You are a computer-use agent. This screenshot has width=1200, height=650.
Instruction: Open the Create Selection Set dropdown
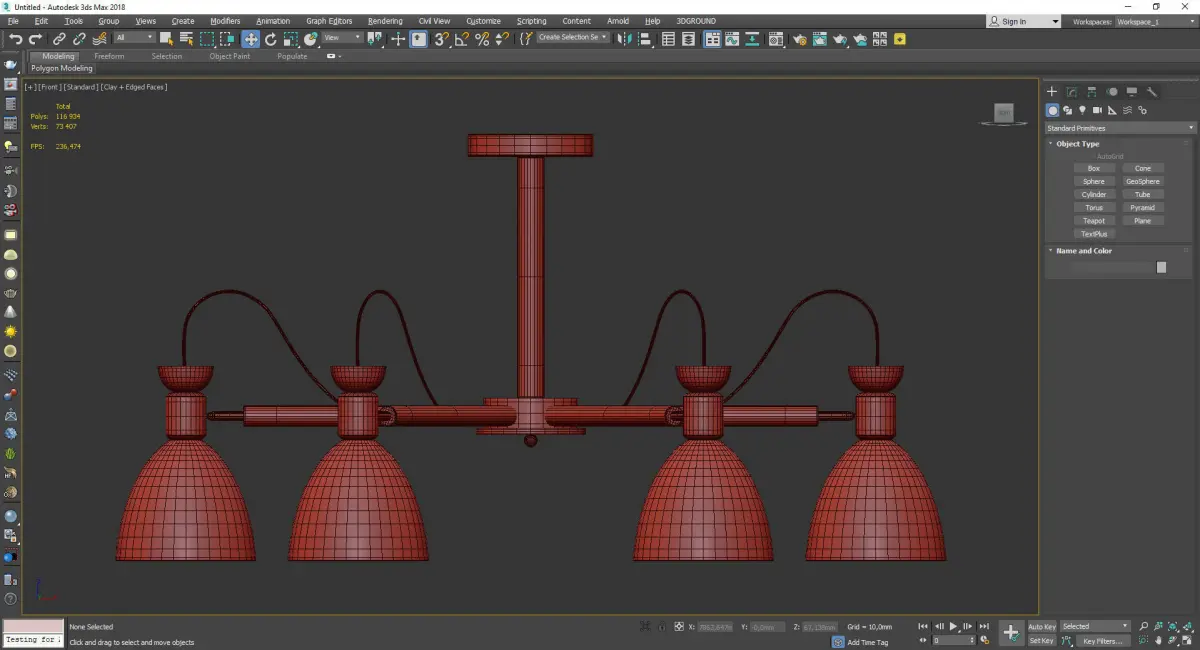573,37
